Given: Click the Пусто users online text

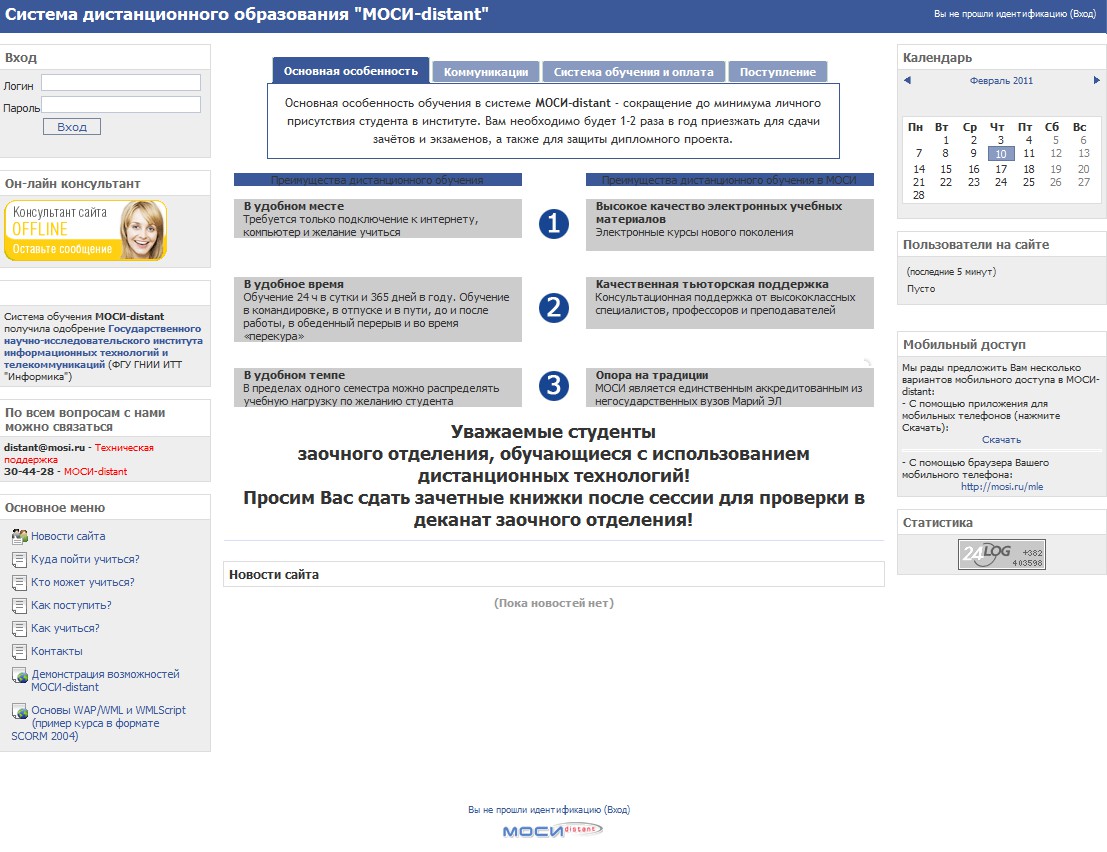Looking at the screenshot, I should coord(921,289).
